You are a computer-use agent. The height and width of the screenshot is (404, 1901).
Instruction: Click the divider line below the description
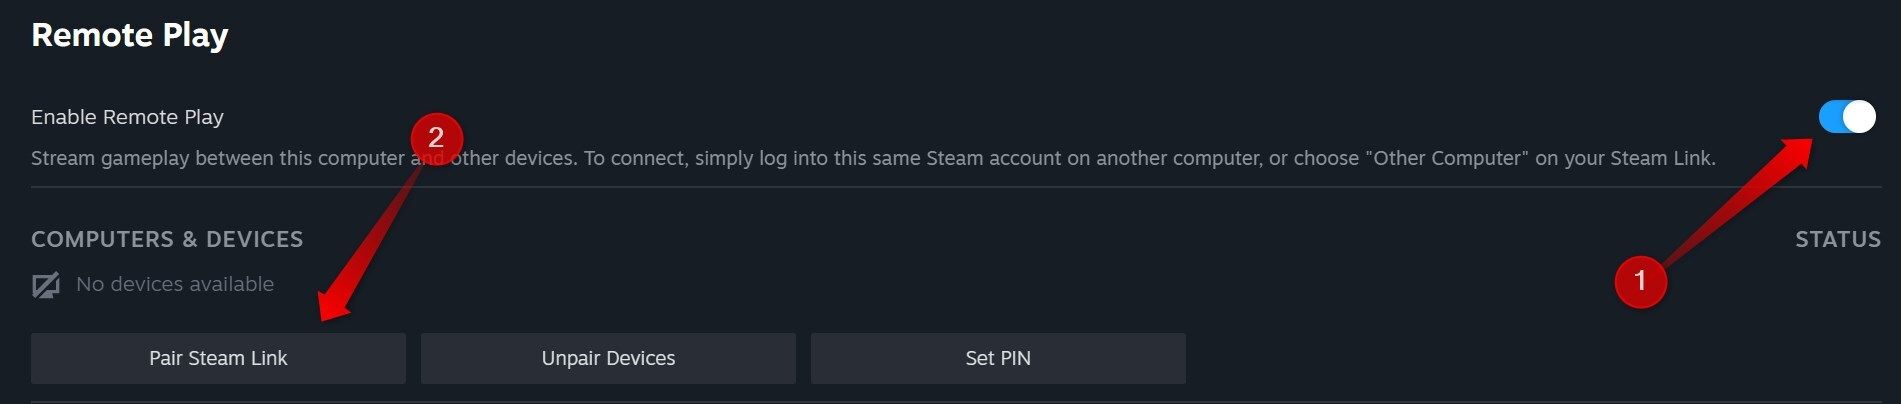900,187
